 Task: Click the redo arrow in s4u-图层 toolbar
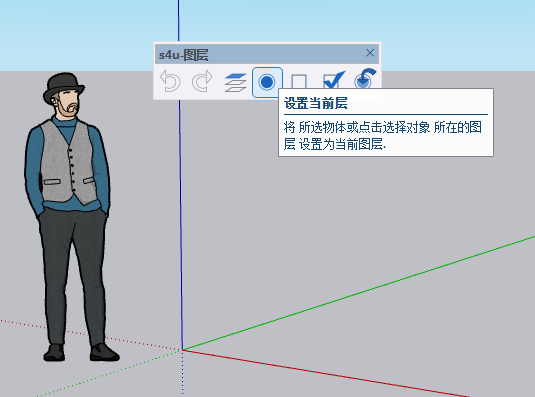click(x=202, y=81)
